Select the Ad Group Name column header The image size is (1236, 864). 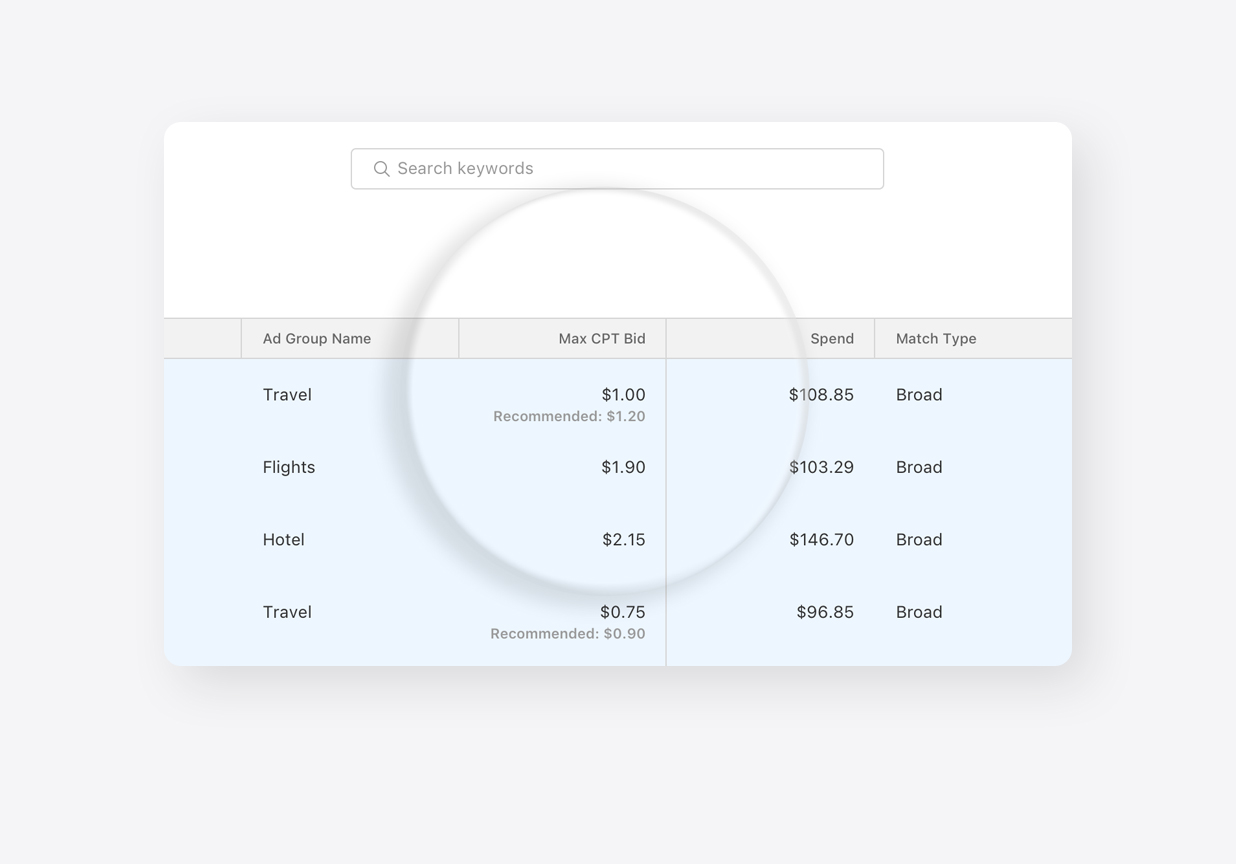coord(316,338)
